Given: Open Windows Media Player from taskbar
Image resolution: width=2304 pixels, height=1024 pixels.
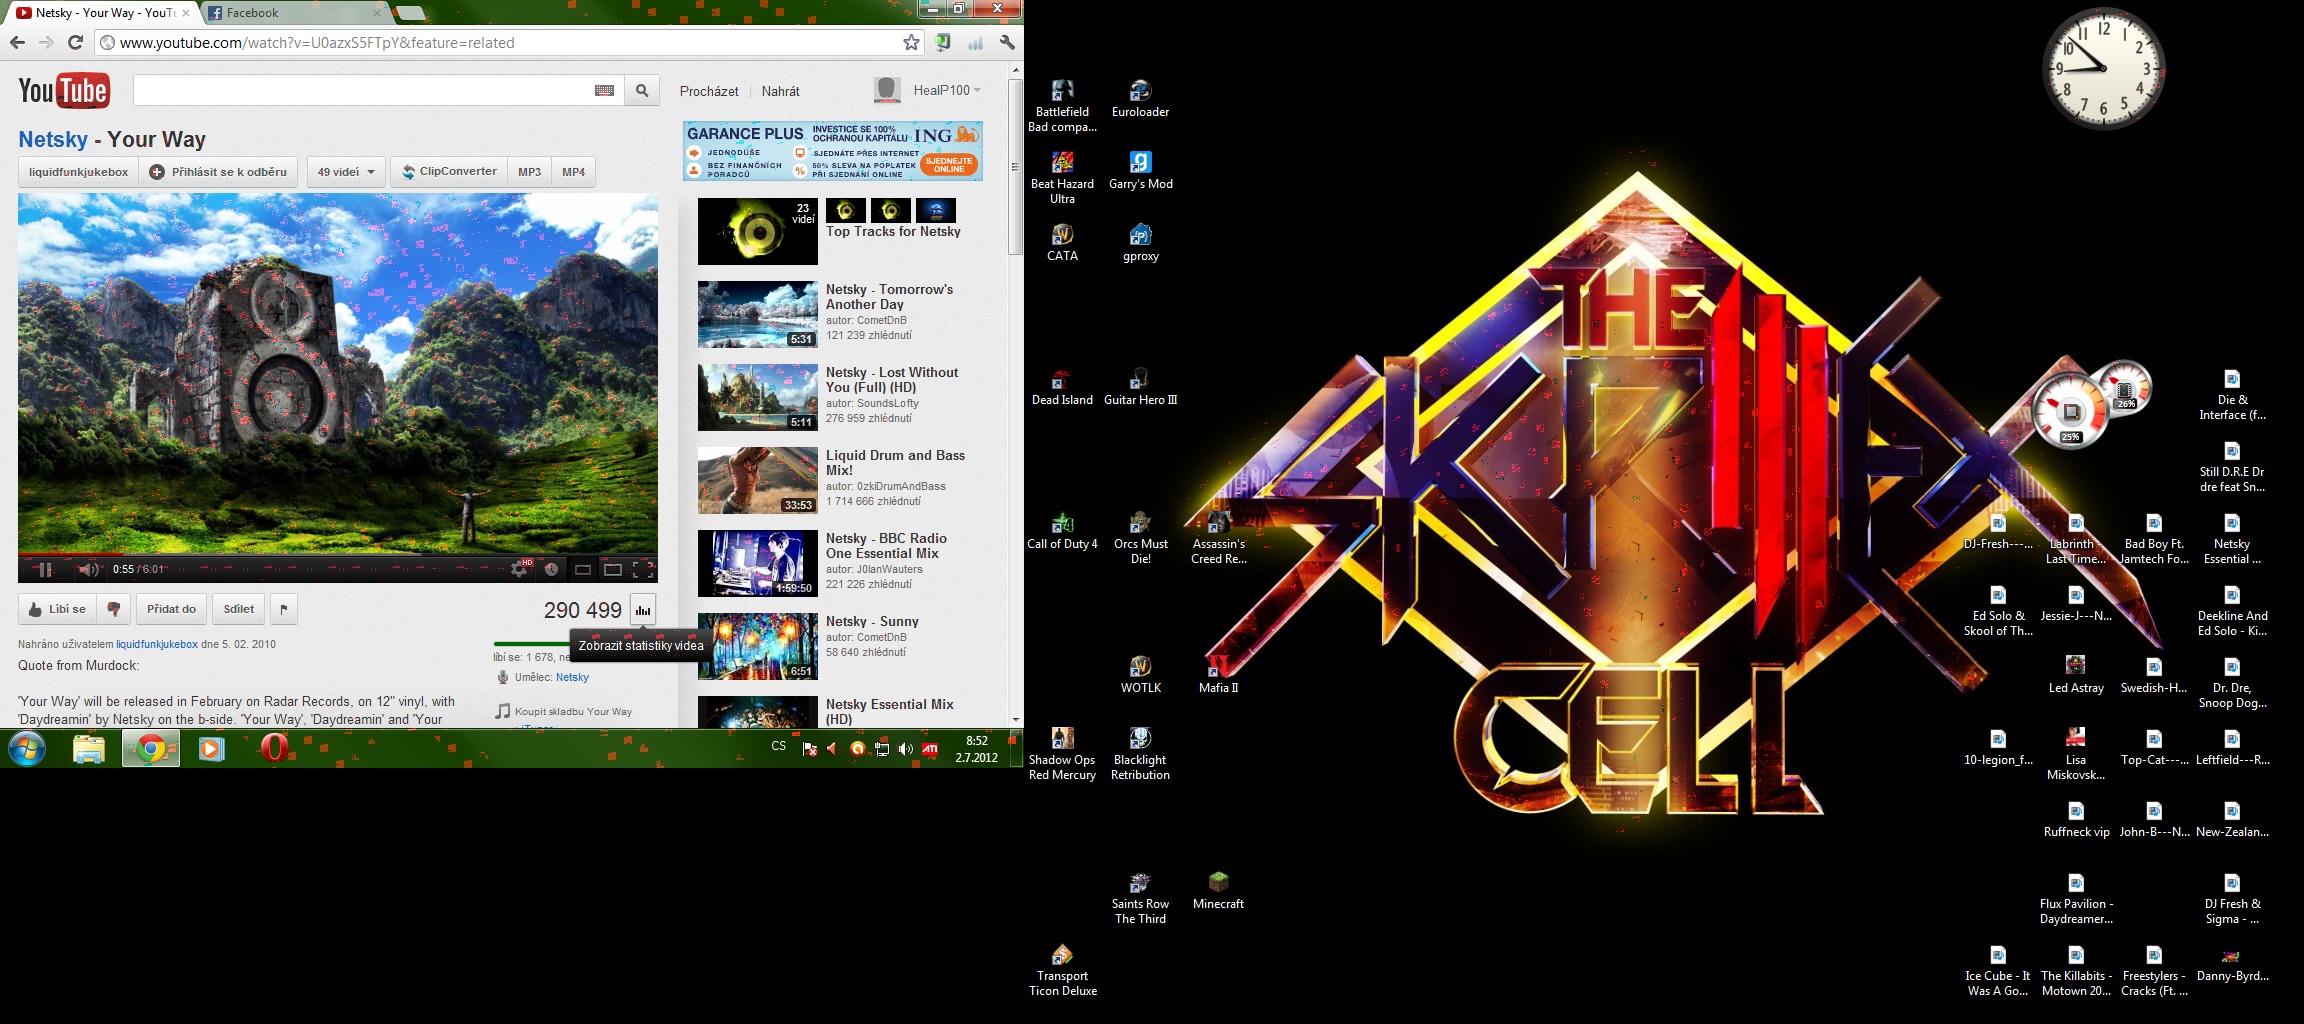Looking at the screenshot, I should pos(211,748).
